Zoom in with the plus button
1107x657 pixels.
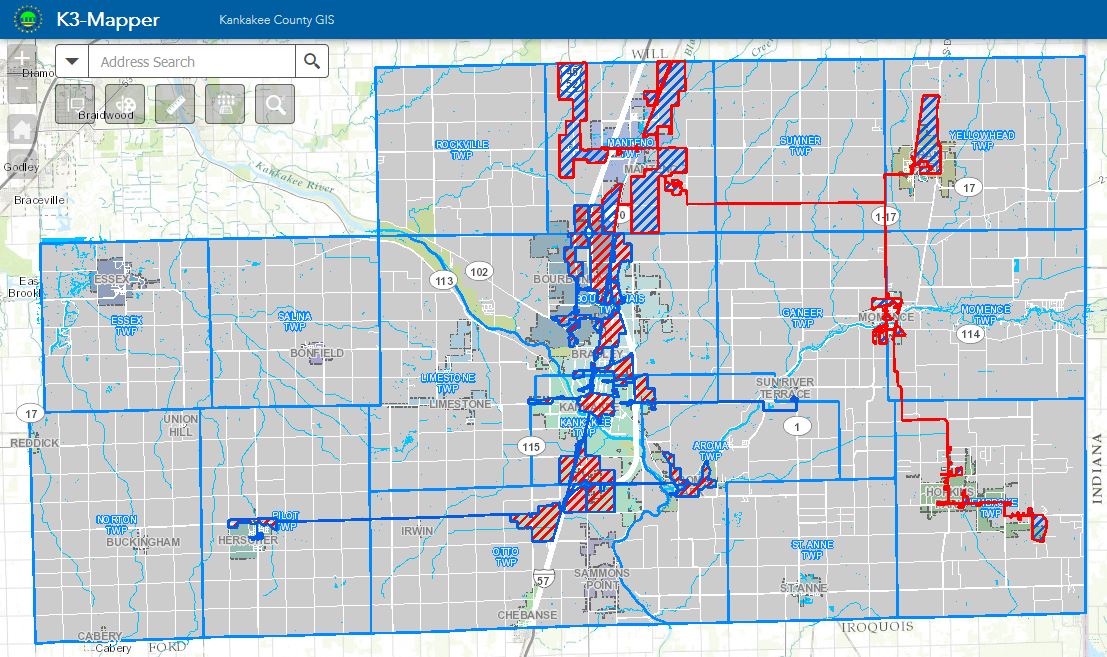coord(20,57)
